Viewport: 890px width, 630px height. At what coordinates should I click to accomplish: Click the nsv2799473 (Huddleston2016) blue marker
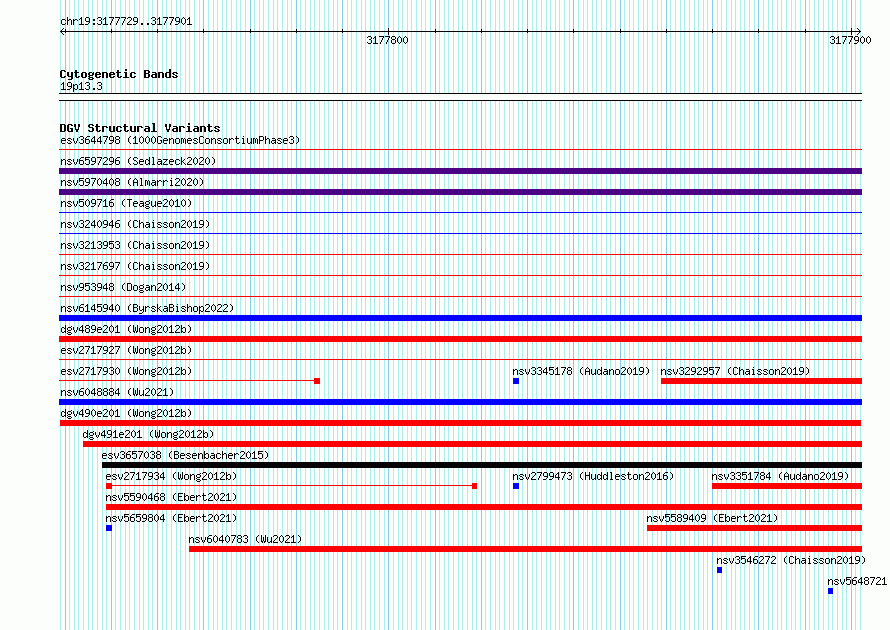click(516, 486)
